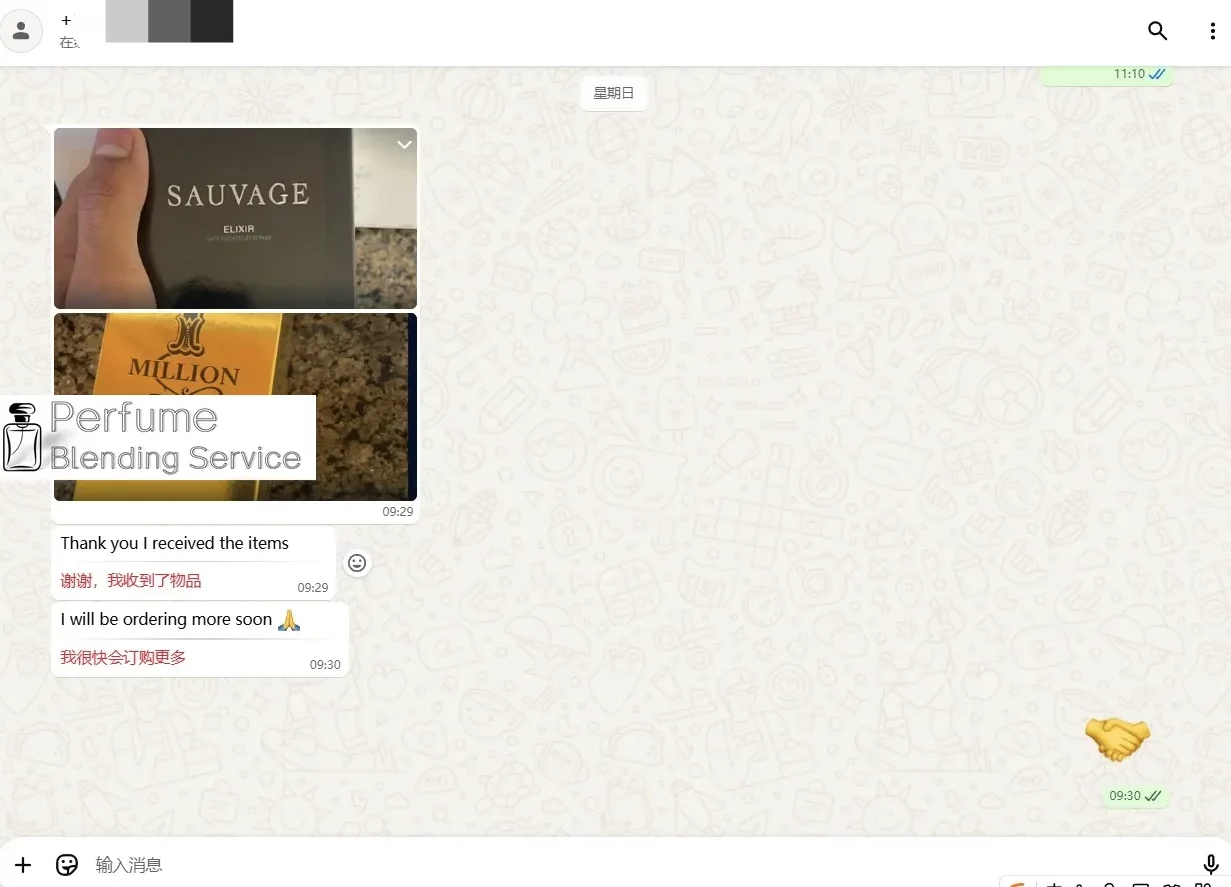The width and height of the screenshot is (1231, 887).
Task: Click the translation '谢谢，我收到了物品'
Action: click(x=131, y=581)
